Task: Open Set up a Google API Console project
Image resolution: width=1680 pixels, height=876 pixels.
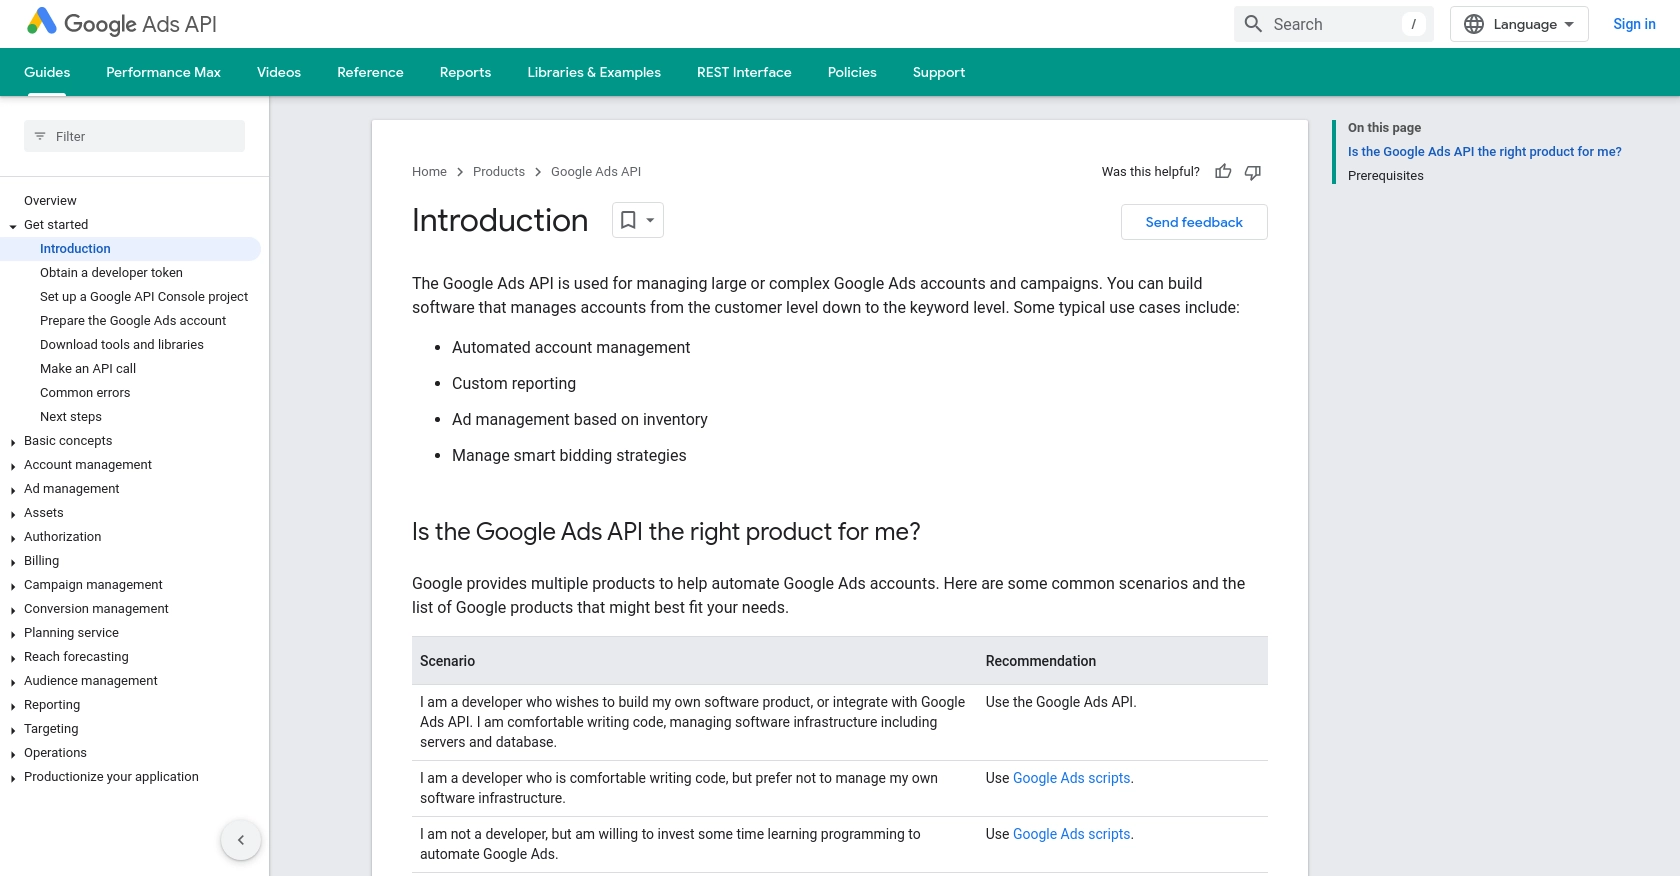Action: tap(144, 297)
